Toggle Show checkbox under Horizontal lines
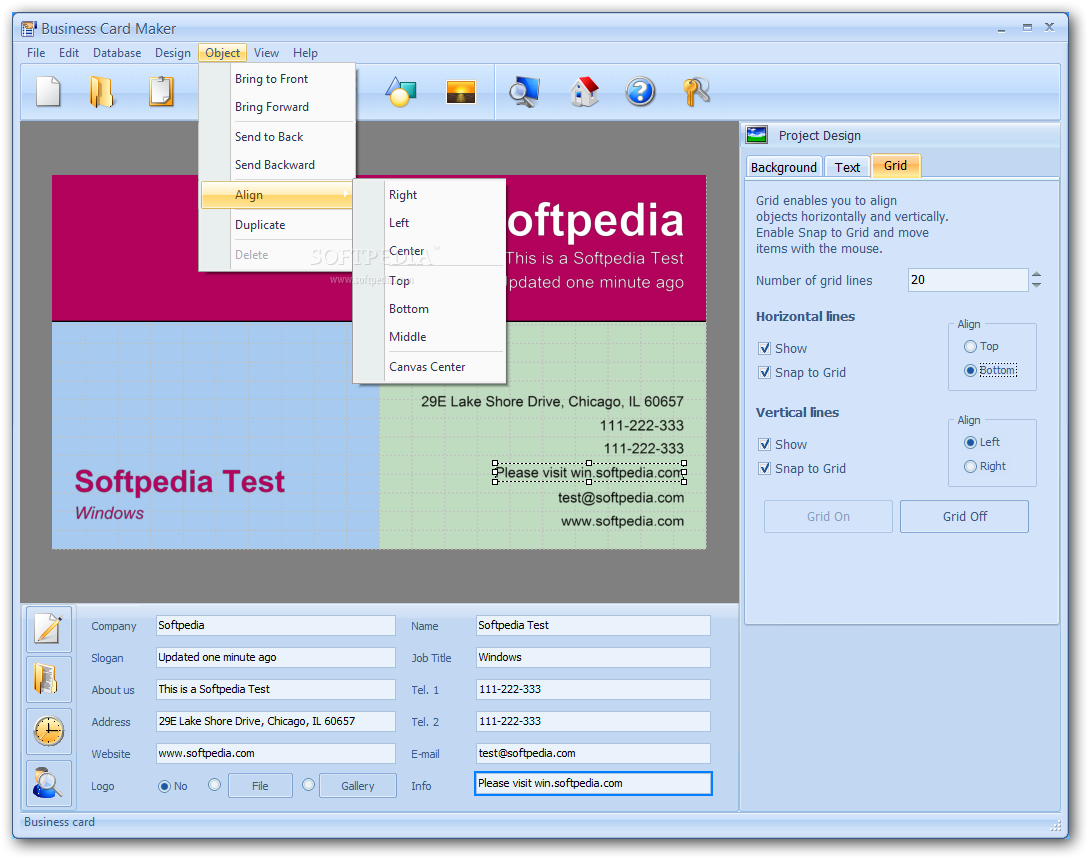This screenshot has width=1089, height=859. pos(765,349)
